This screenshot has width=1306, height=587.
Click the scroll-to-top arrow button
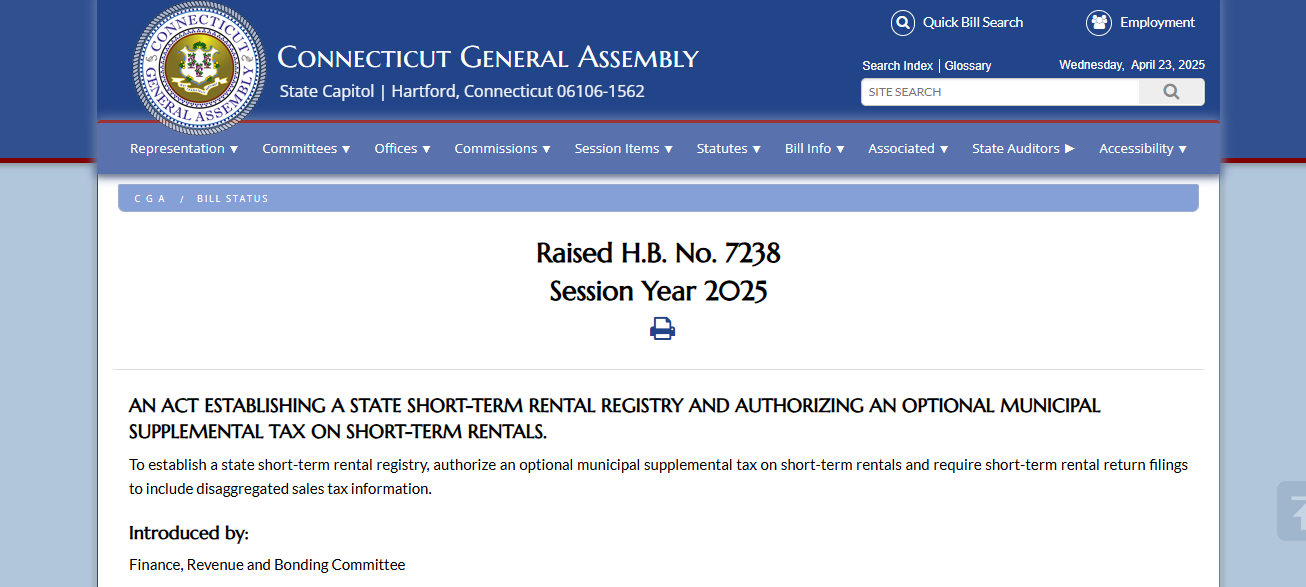point(1292,511)
